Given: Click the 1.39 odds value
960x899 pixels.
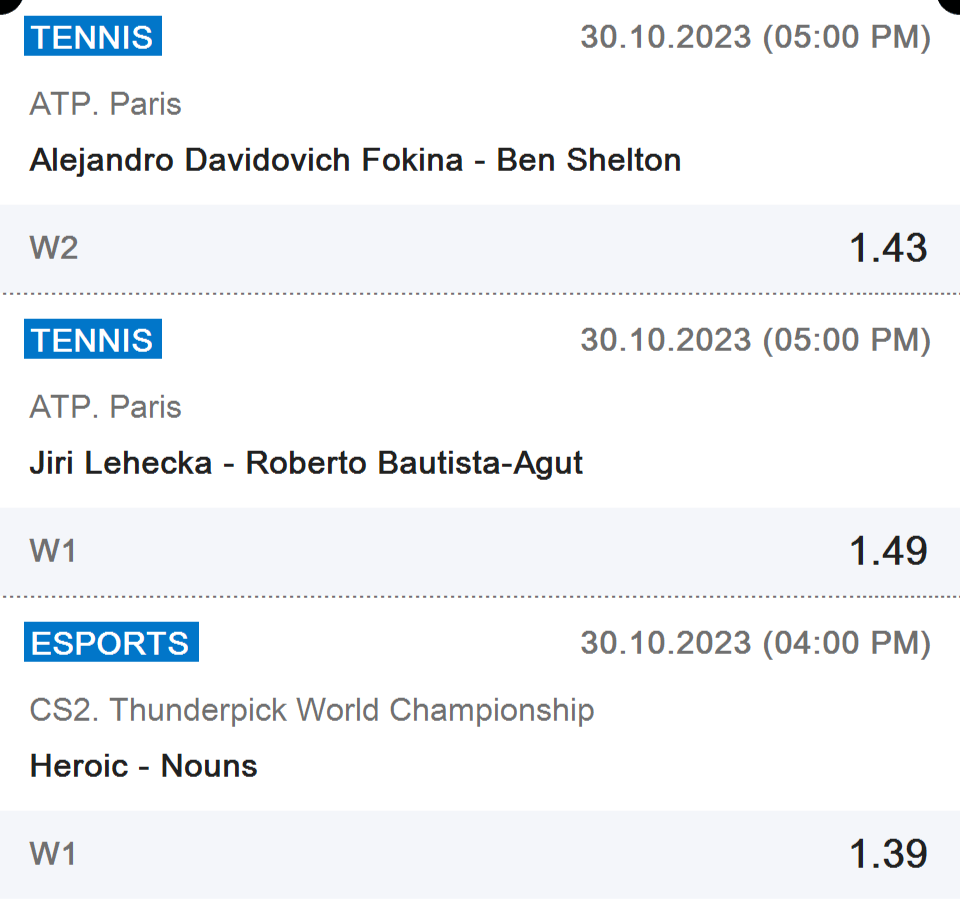Looking at the screenshot, I should (888, 854).
